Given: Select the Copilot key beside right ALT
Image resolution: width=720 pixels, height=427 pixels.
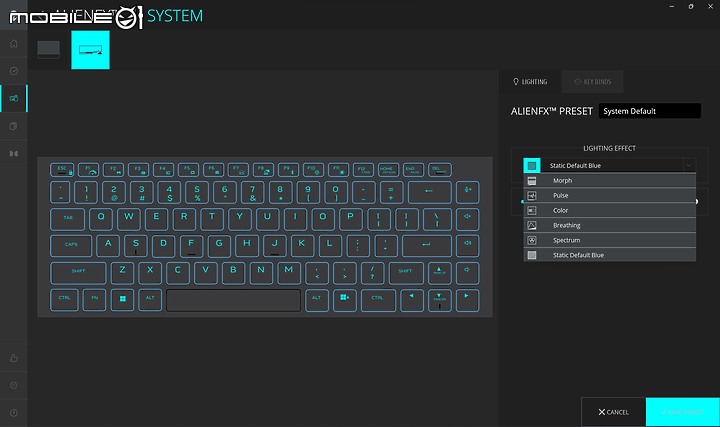Looking at the screenshot, I should tap(344, 300).
